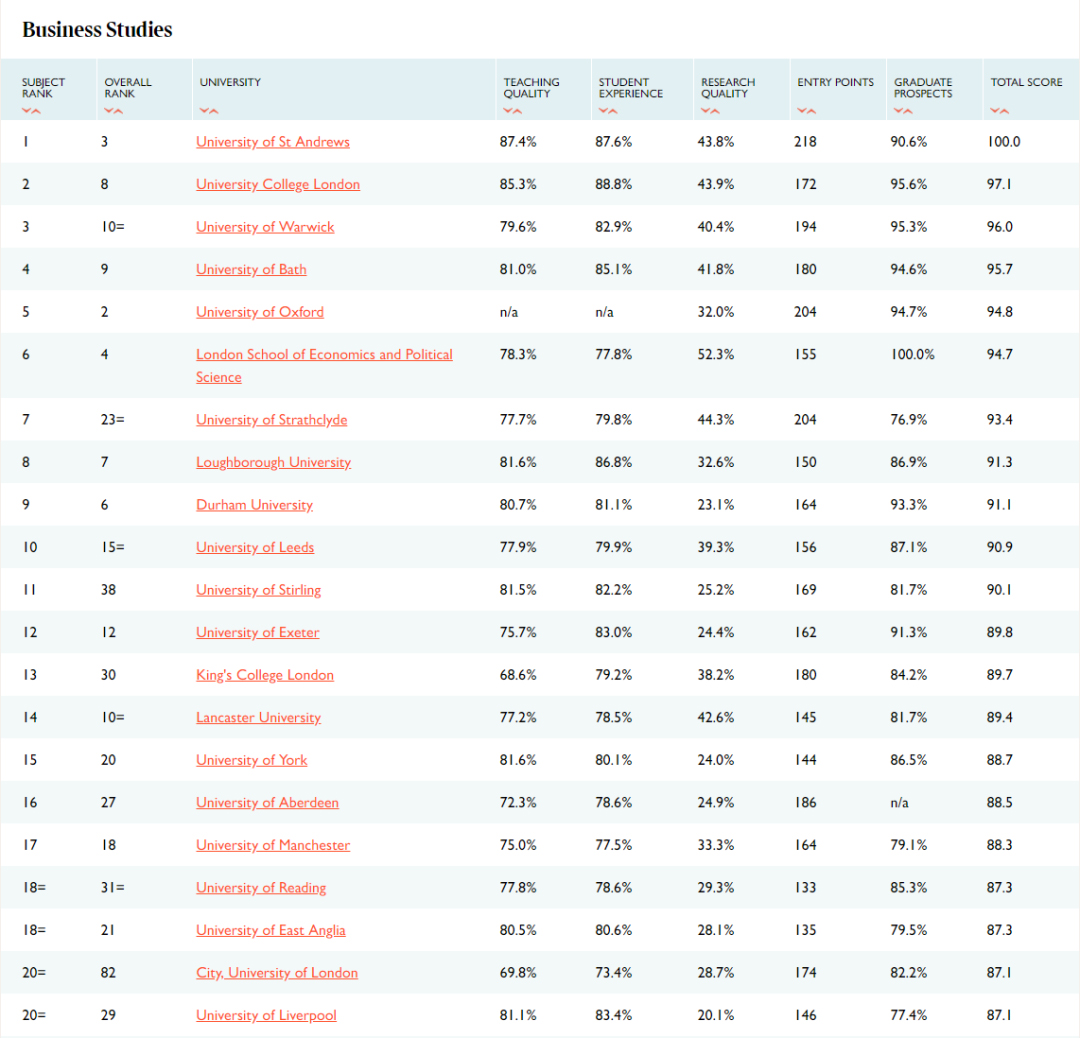
Task: Sort by Student Experience using arrows icon
Action: pos(607,111)
